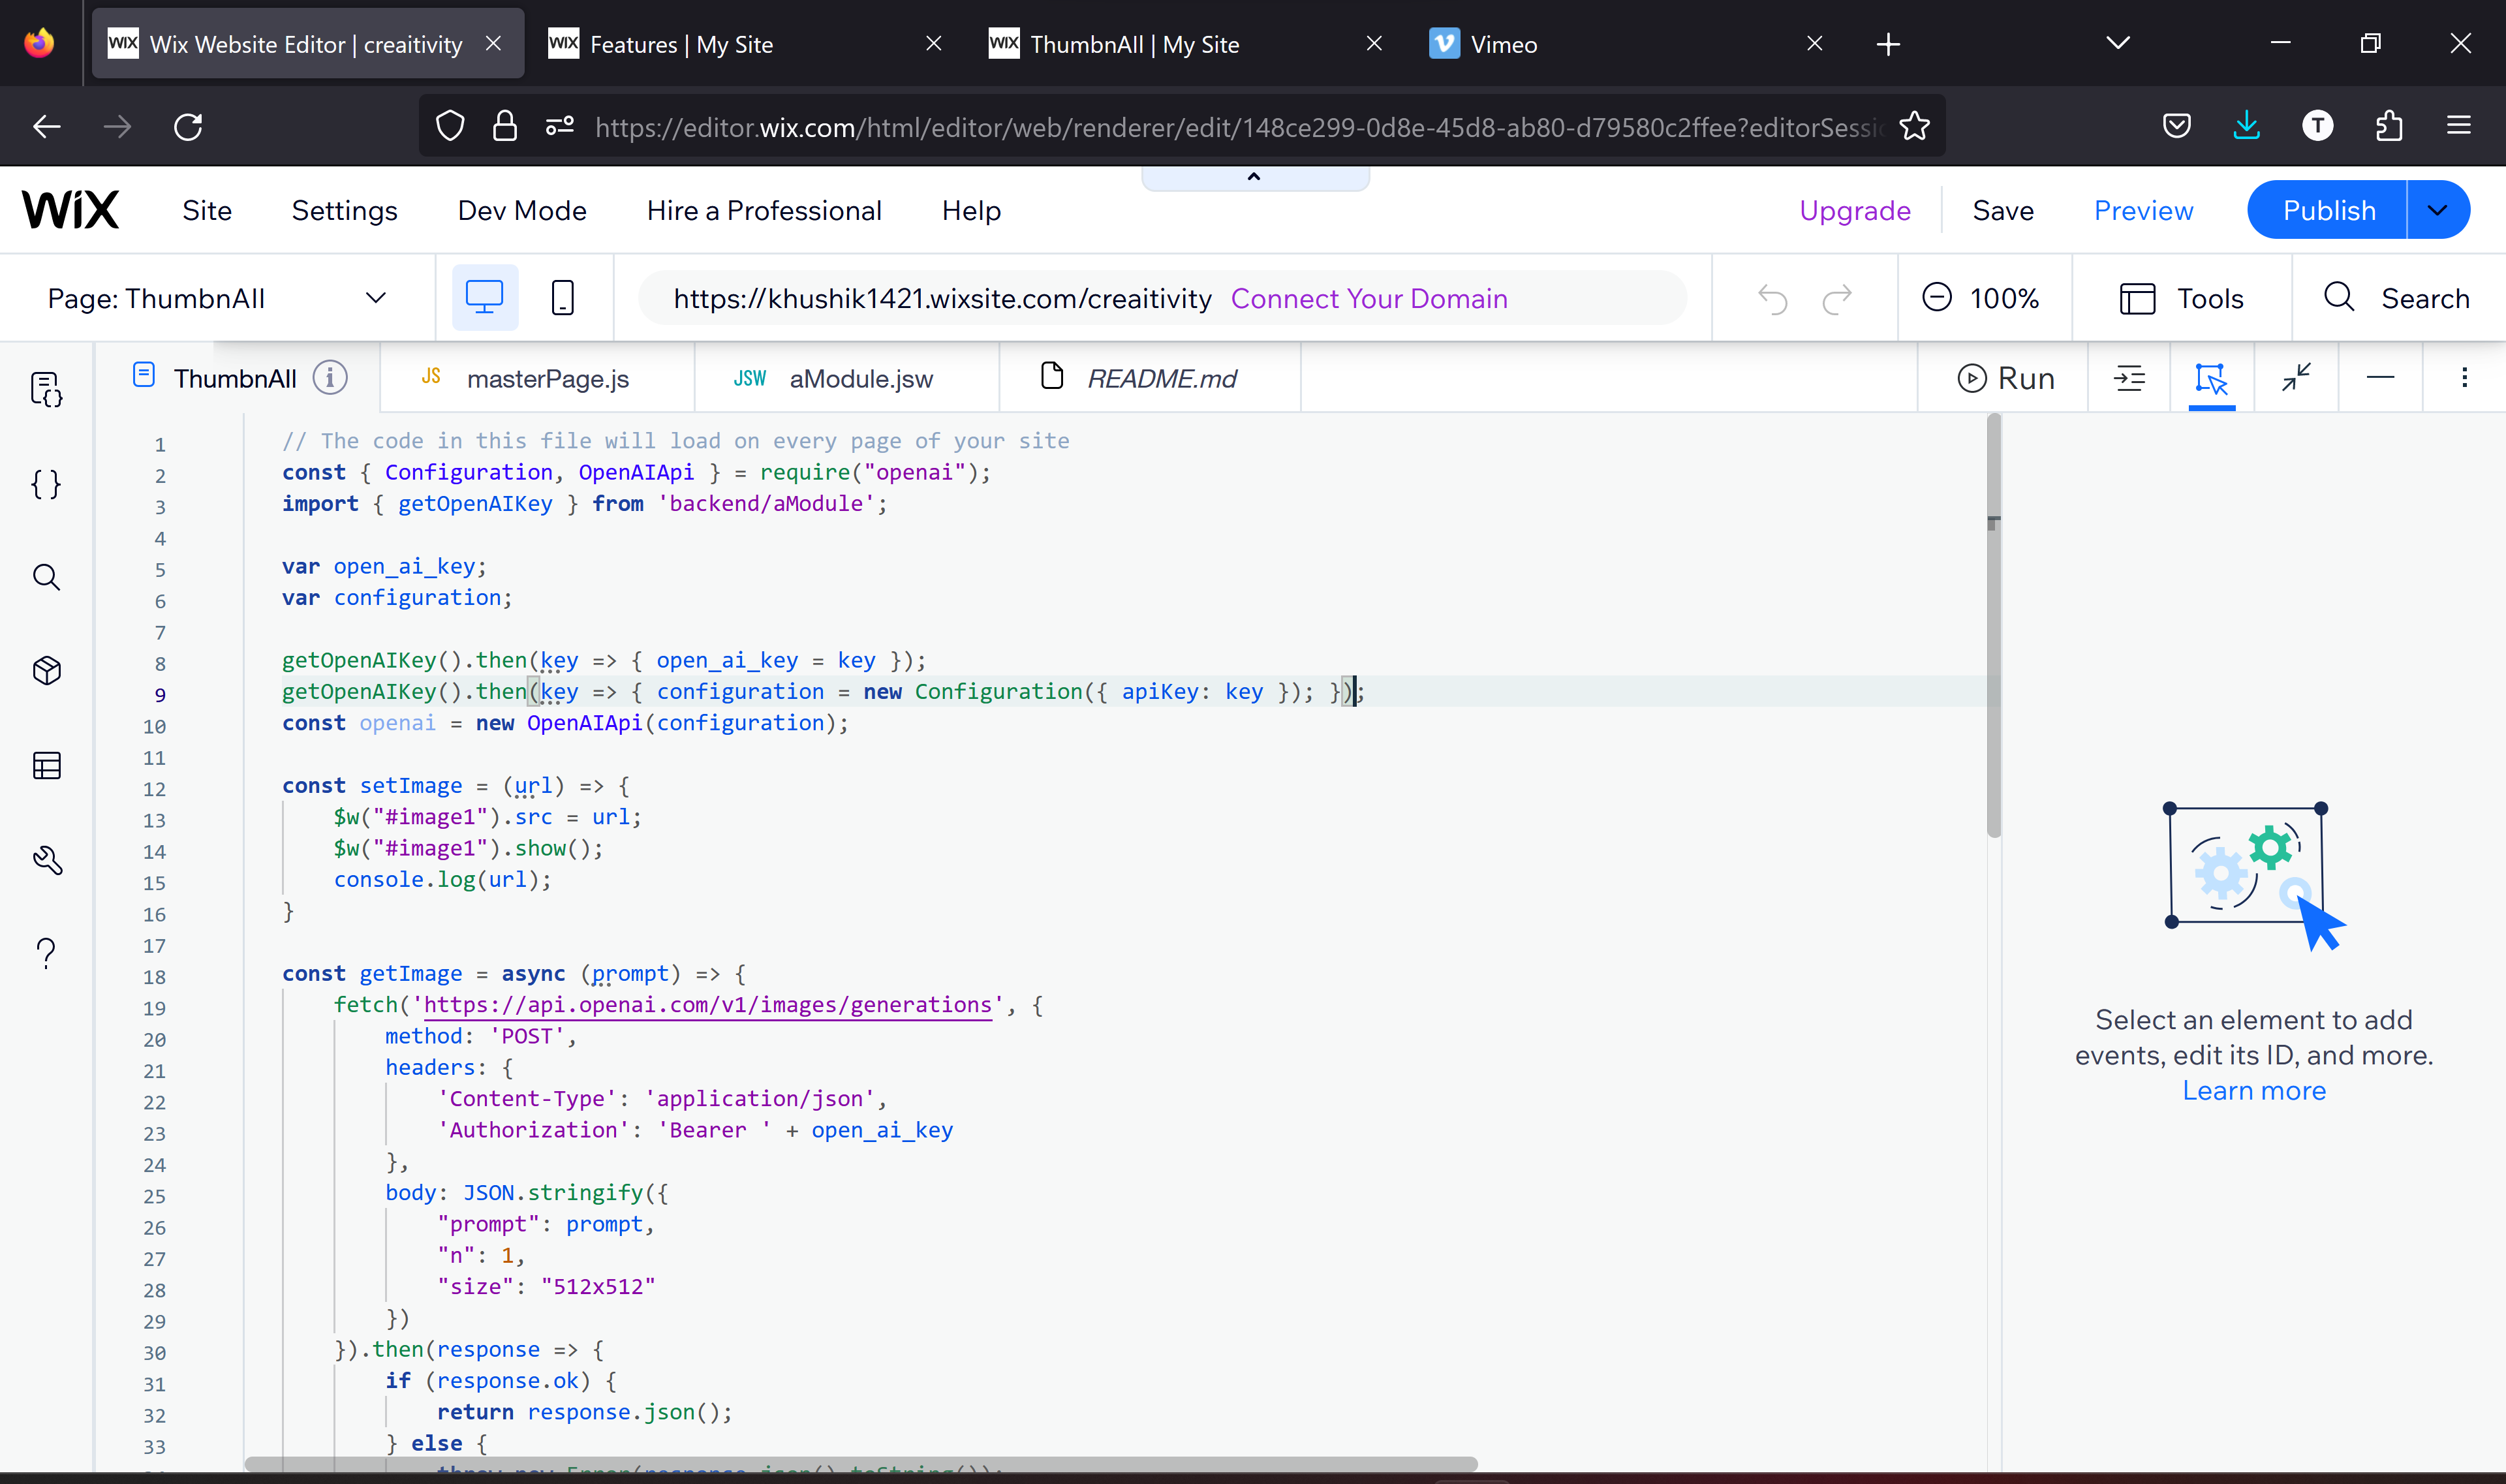
Task: Open the Dev Mode menu
Action: click(521, 210)
